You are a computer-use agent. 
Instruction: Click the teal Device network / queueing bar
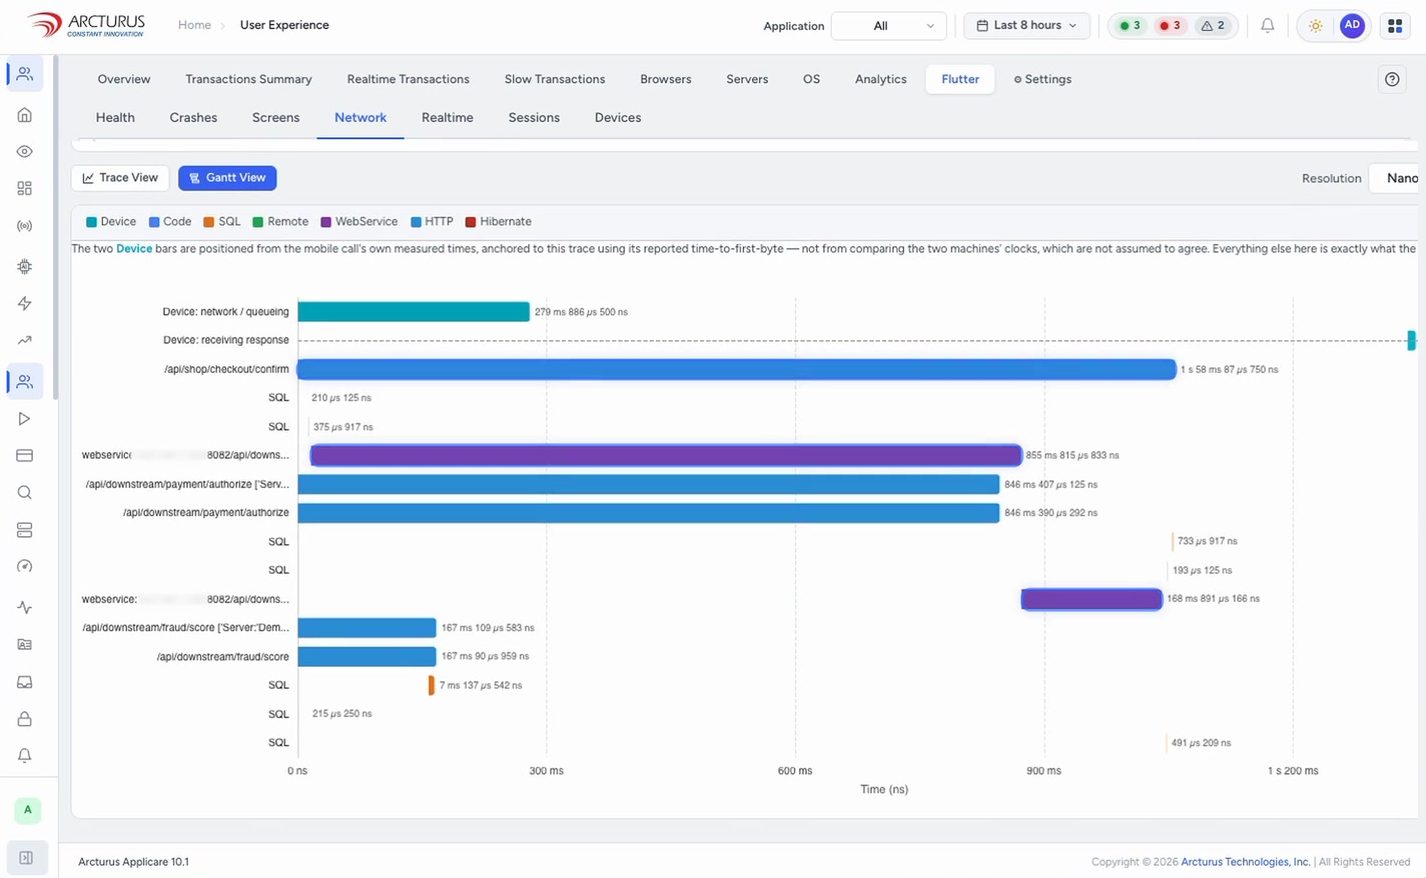pos(413,312)
